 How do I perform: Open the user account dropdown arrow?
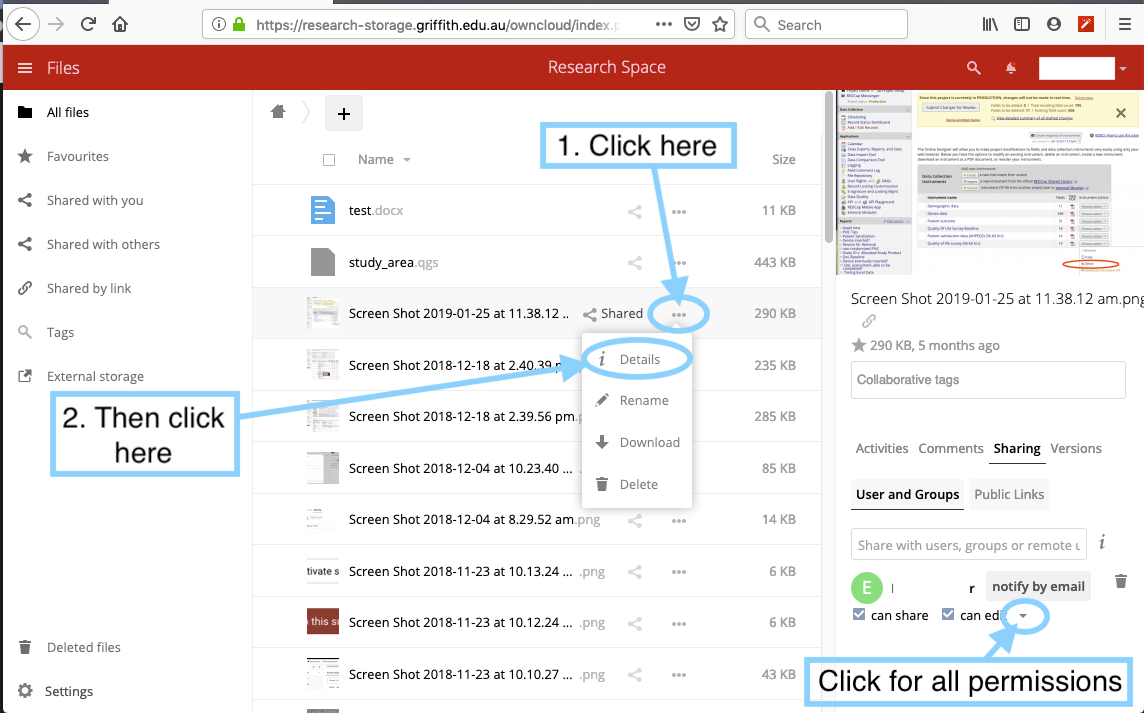(x=1124, y=69)
